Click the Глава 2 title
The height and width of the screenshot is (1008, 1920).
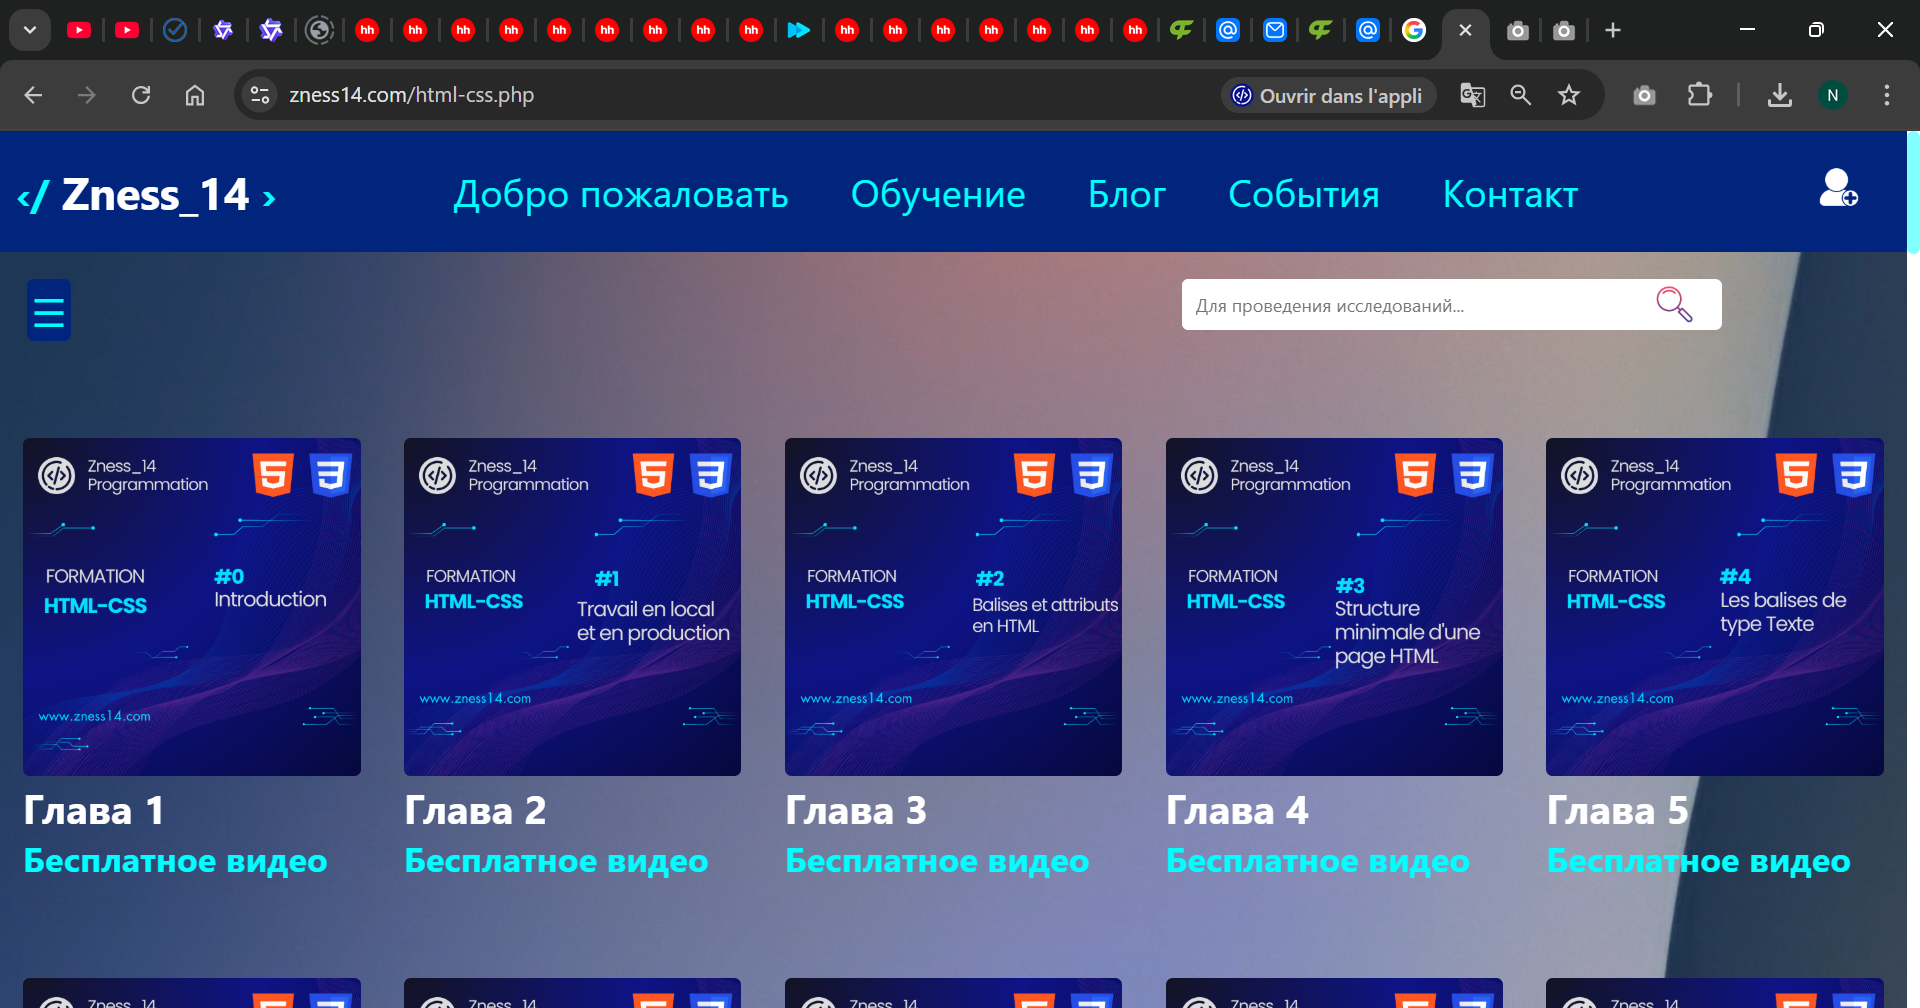pos(475,810)
